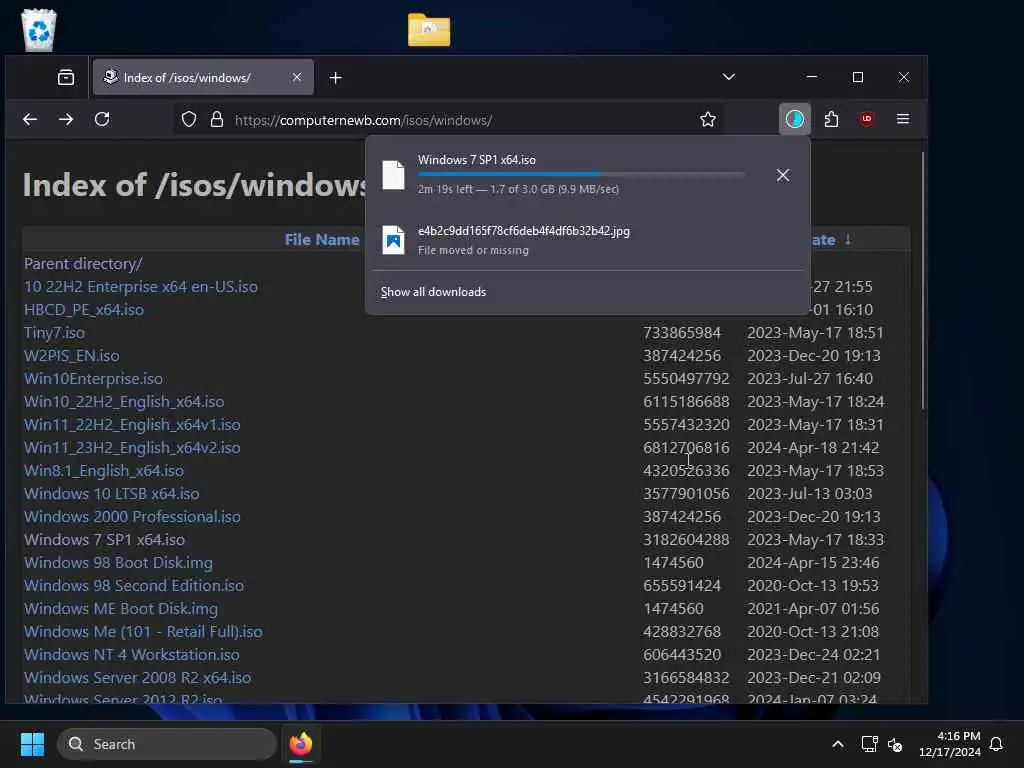This screenshot has height=768, width=1024.
Task: Open the extensions puzzle icon
Action: pyautogui.click(x=831, y=119)
